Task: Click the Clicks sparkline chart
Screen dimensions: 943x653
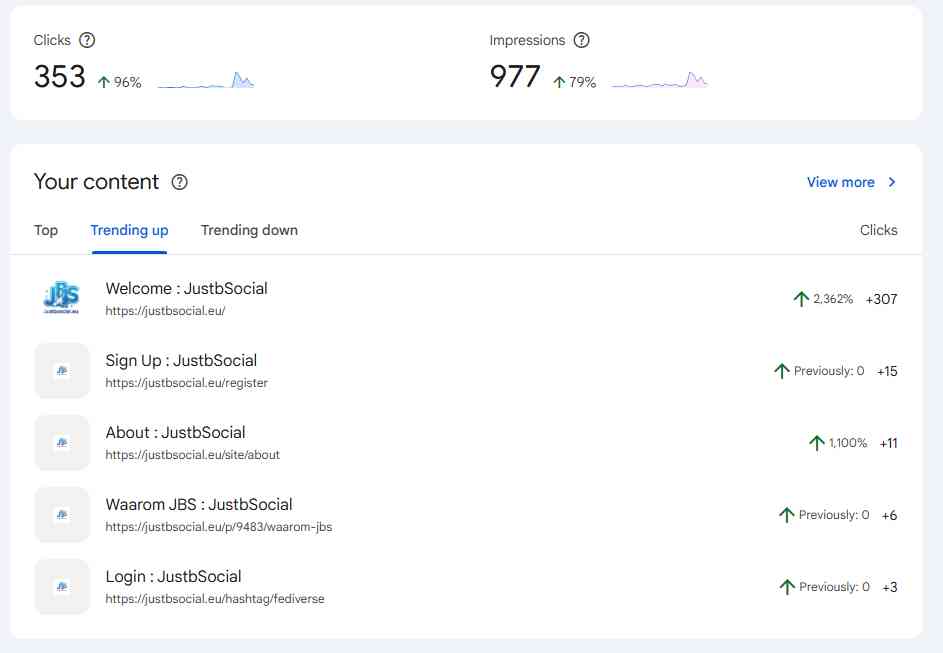Action: [206, 81]
